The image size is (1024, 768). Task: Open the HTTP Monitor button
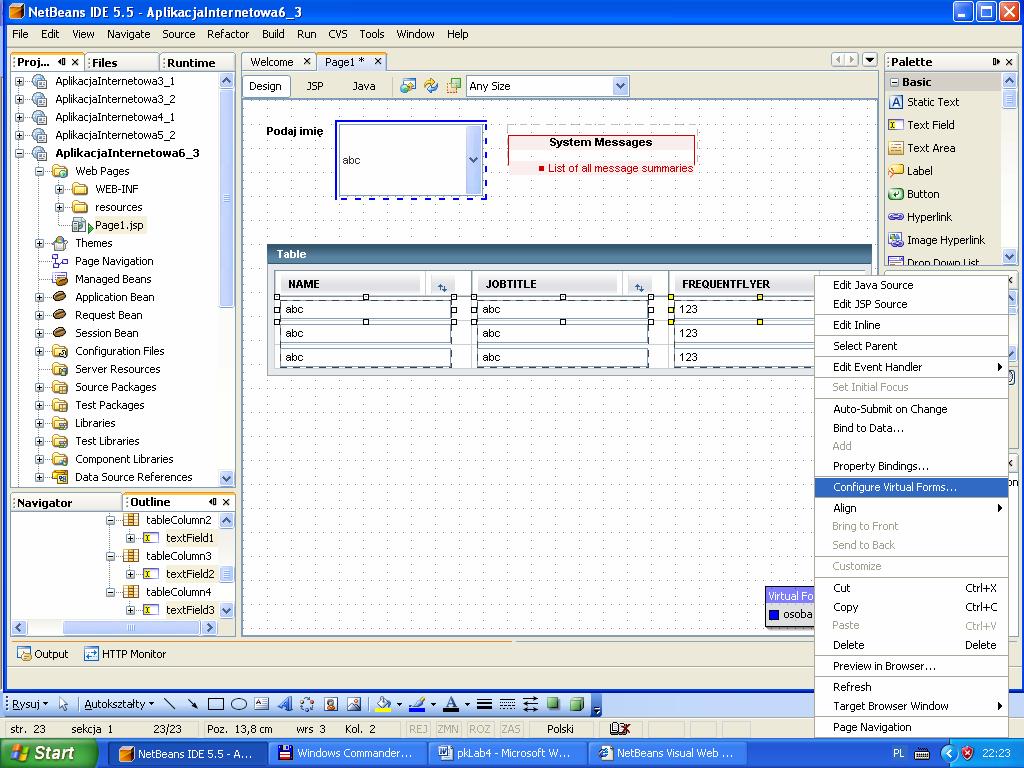pos(125,654)
